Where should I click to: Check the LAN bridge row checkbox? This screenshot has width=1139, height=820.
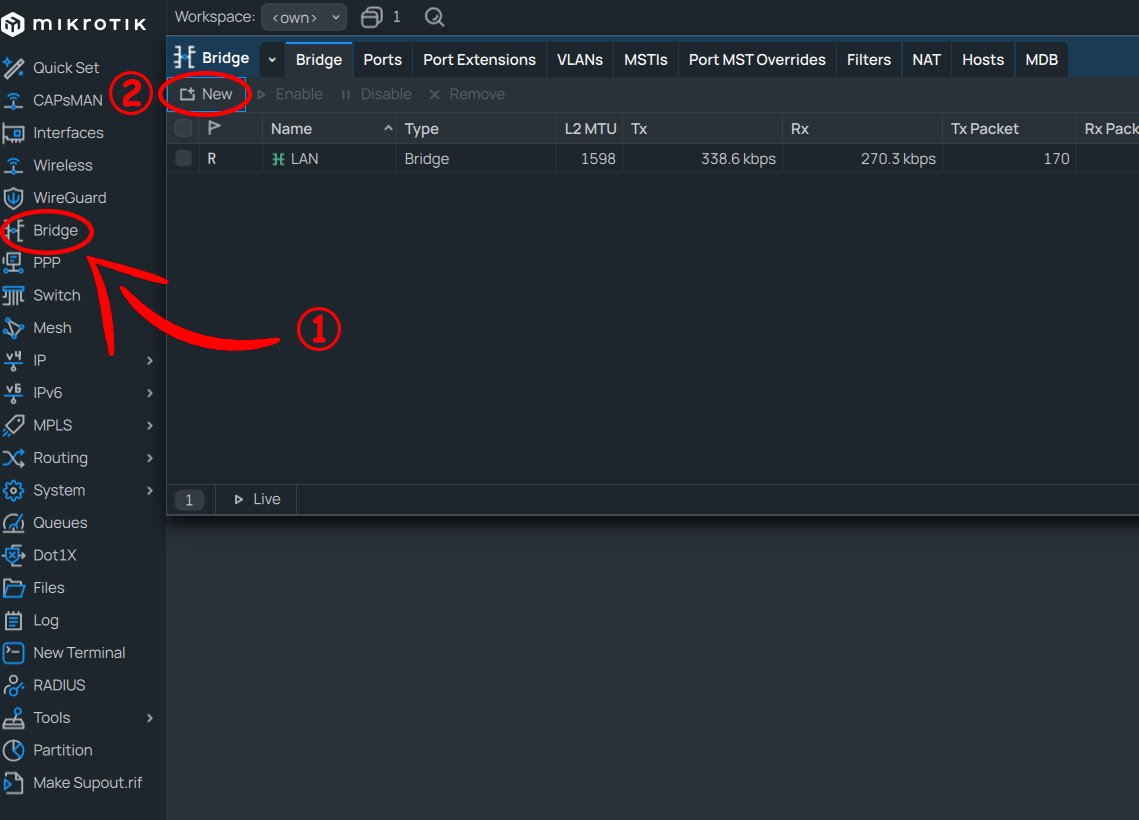(184, 158)
